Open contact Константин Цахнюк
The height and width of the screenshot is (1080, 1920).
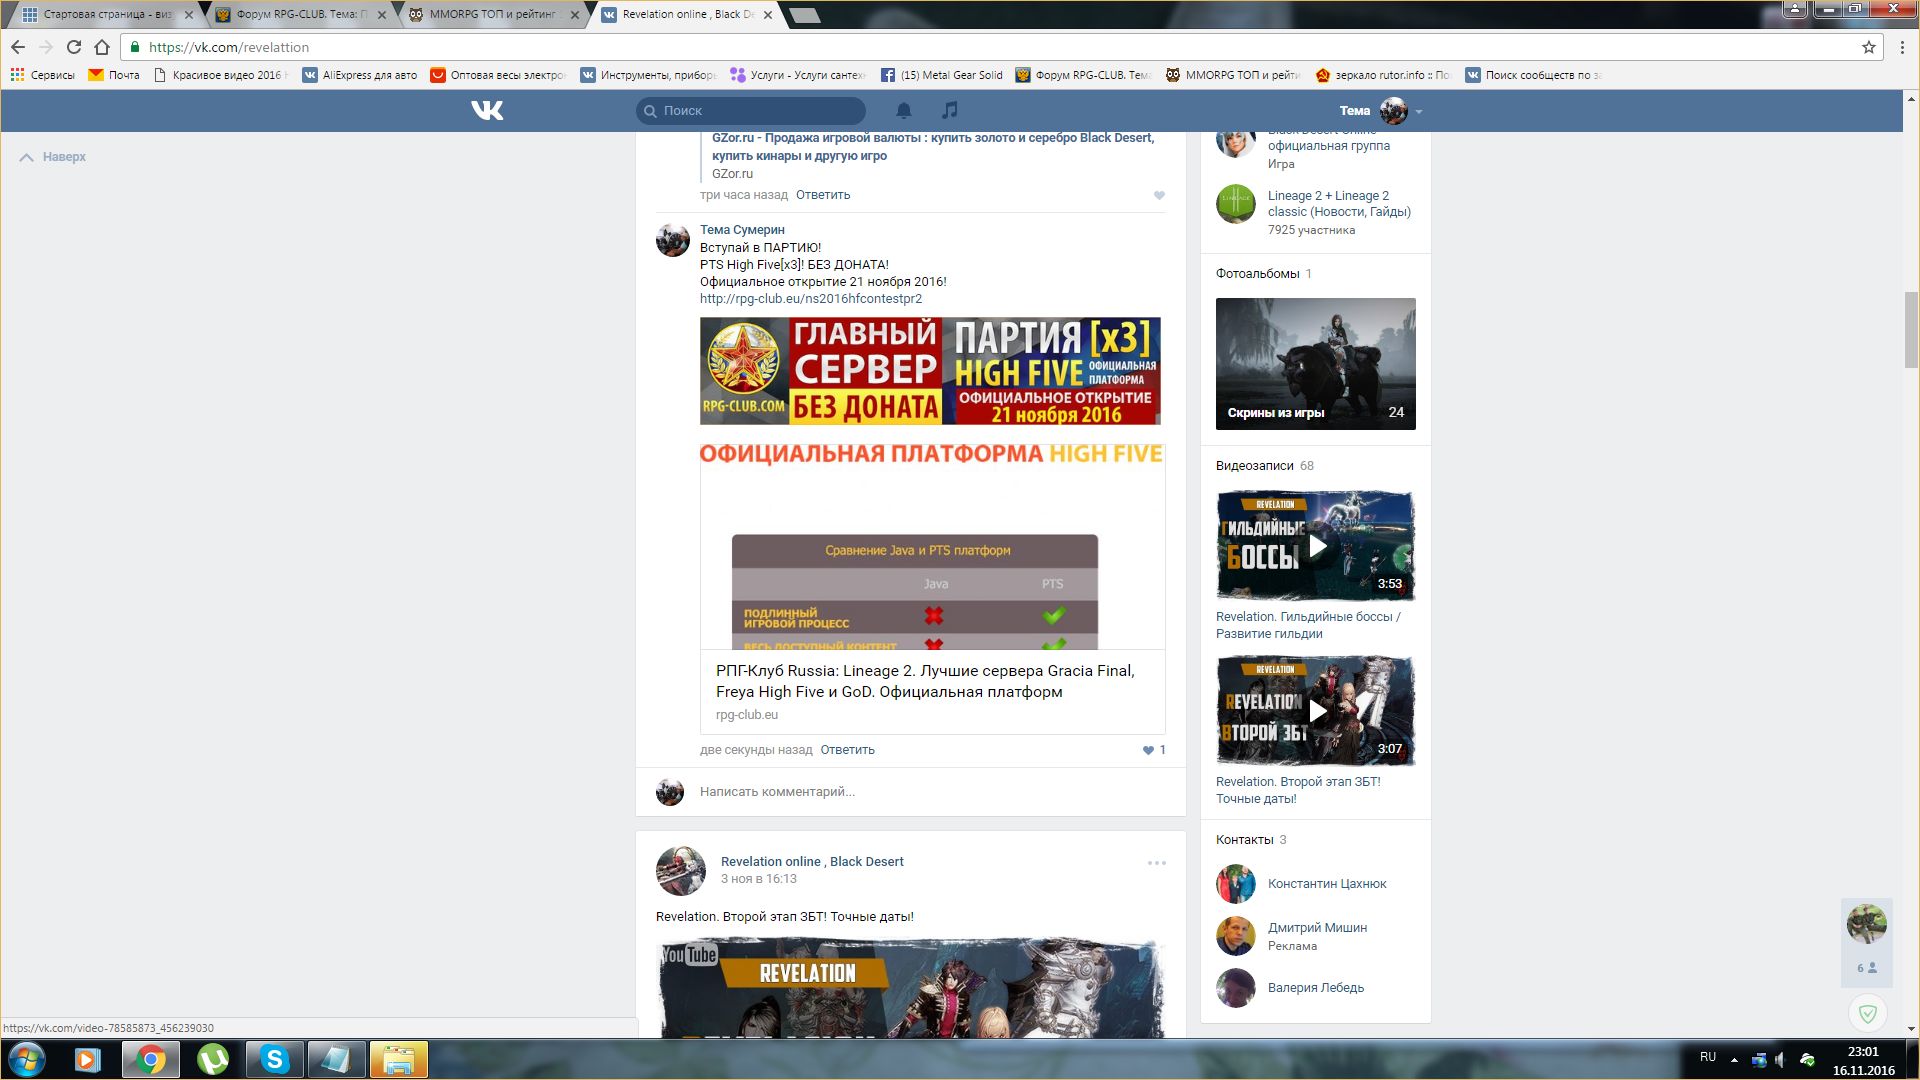[x=1327, y=884]
